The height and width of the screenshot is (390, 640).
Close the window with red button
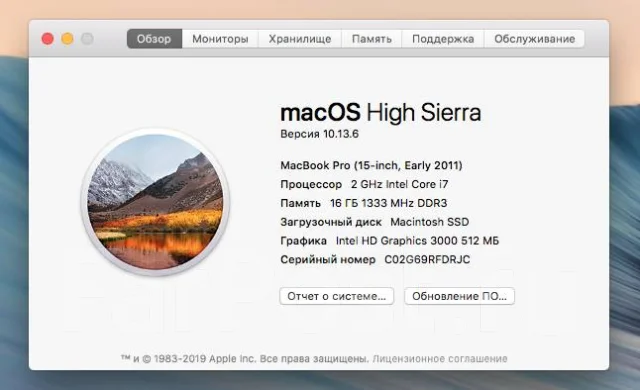click(48, 39)
